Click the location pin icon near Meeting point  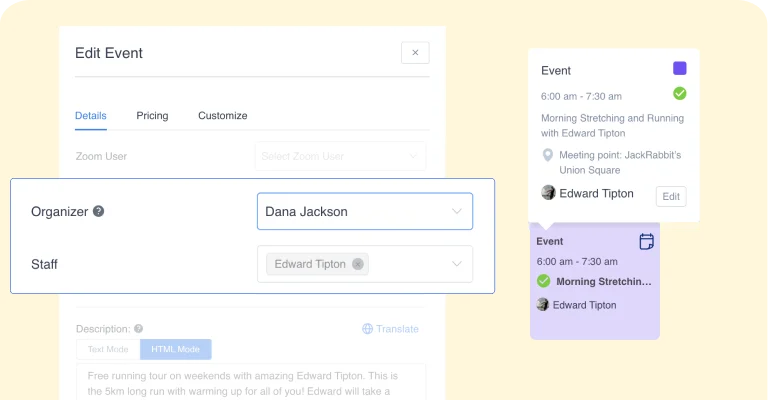click(x=548, y=155)
